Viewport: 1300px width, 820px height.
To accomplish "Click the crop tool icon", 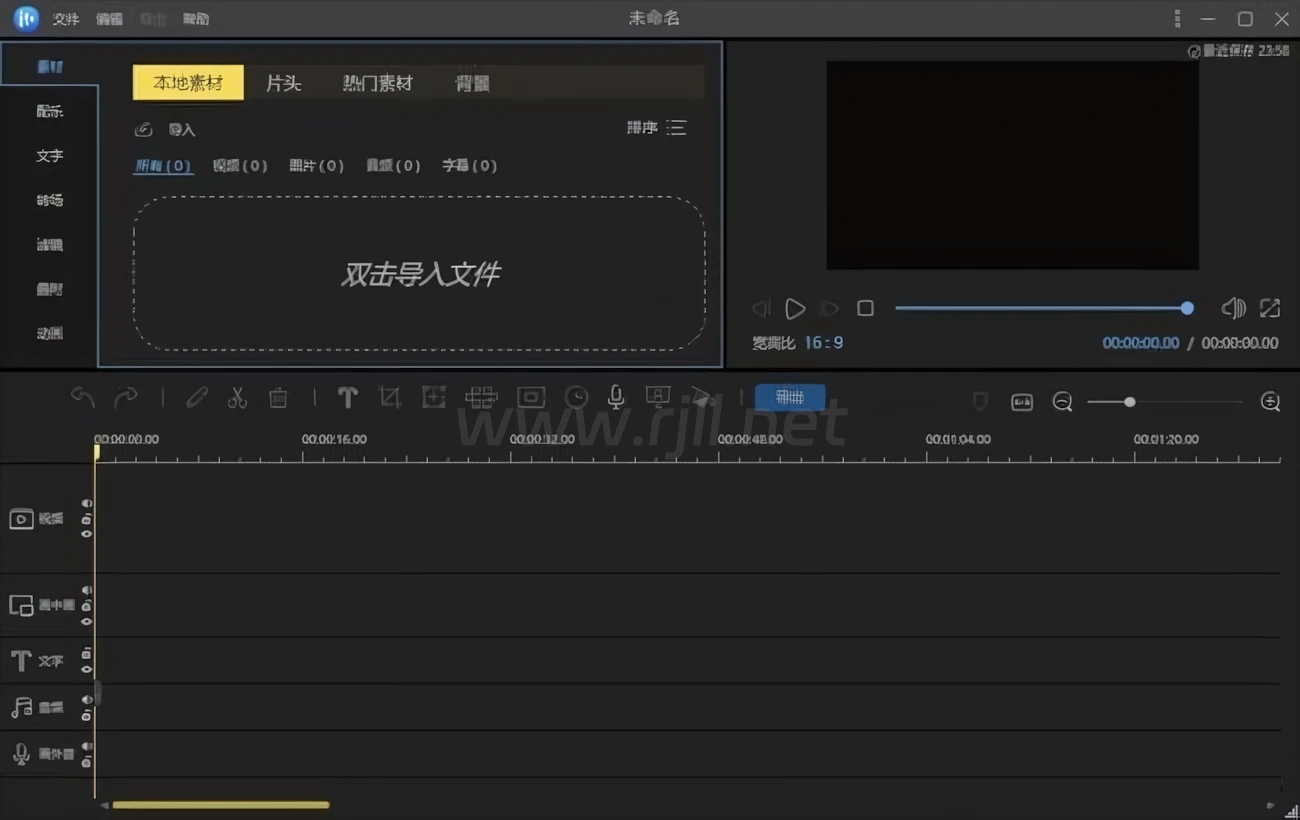I will pos(390,398).
